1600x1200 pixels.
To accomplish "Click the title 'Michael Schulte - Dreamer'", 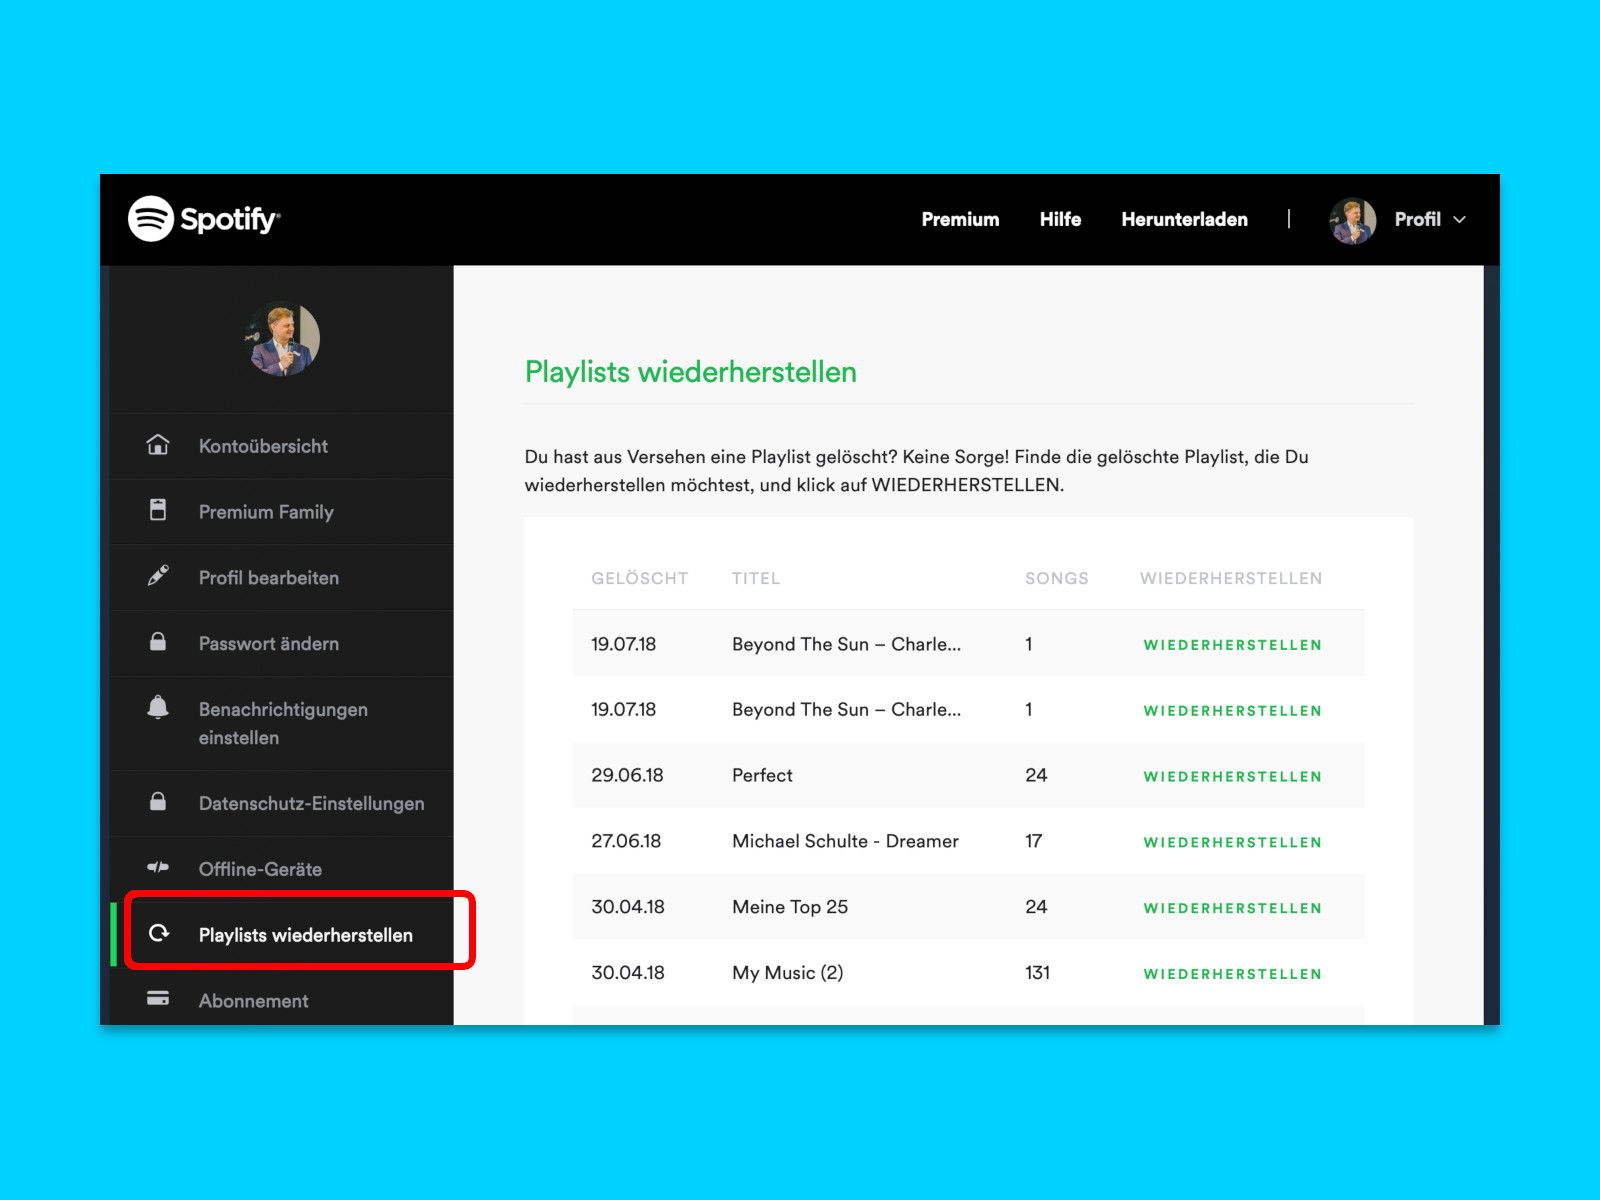I will tap(845, 841).
